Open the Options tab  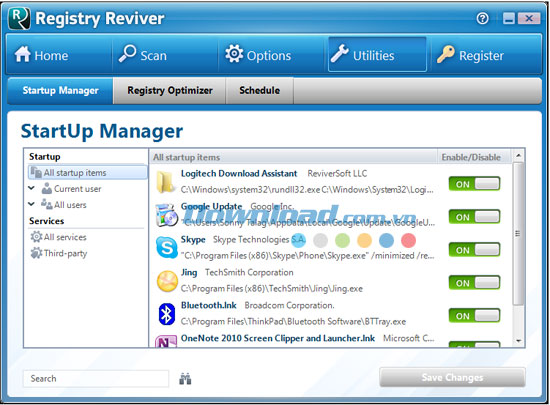[x=271, y=55]
